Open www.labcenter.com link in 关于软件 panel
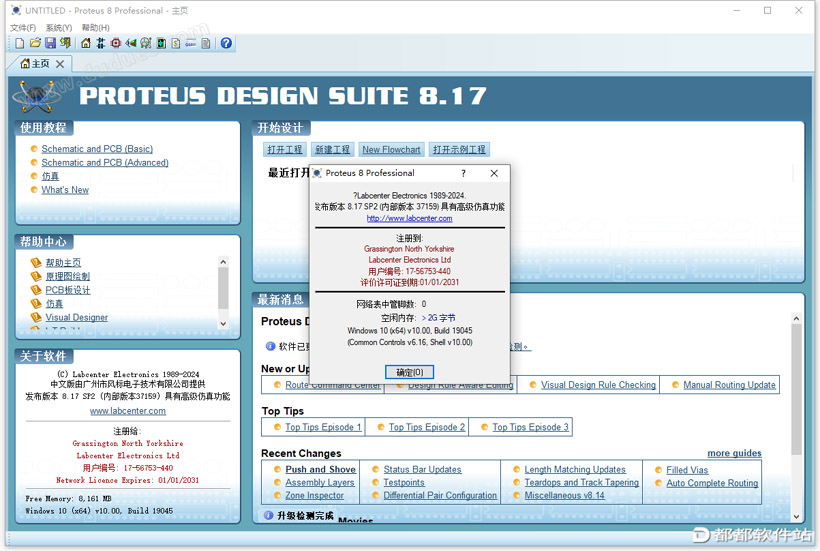The height and width of the screenshot is (551, 820). coord(128,411)
